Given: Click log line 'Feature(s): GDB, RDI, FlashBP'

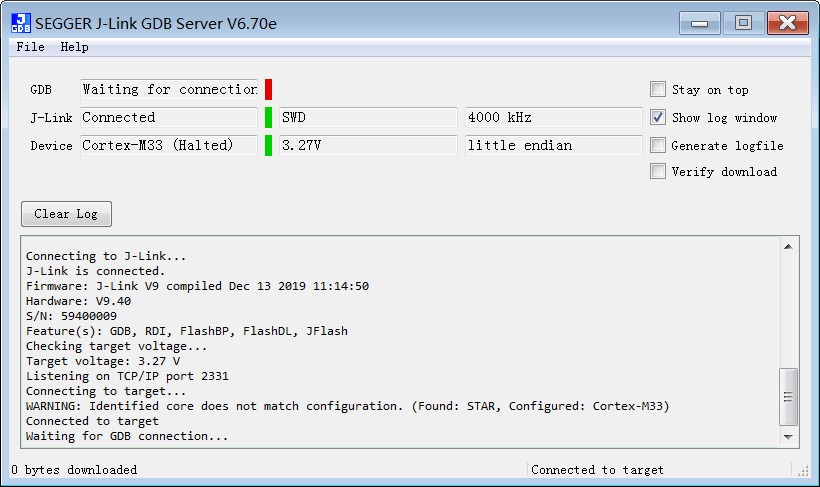Looking at the screenshot, I should (x=187, y=331).
